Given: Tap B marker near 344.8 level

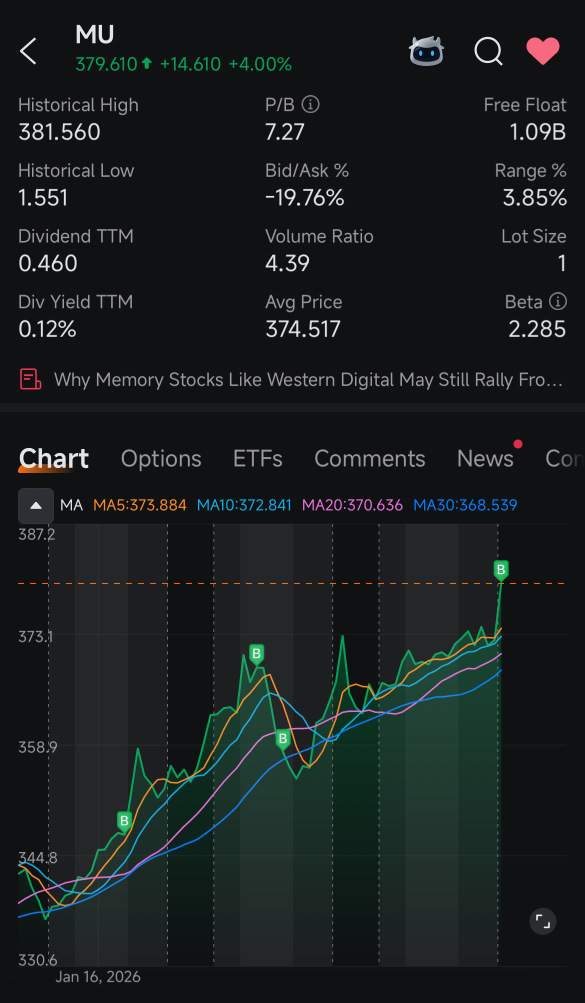Looking at the screenshot, I should (x=125, y=821).
